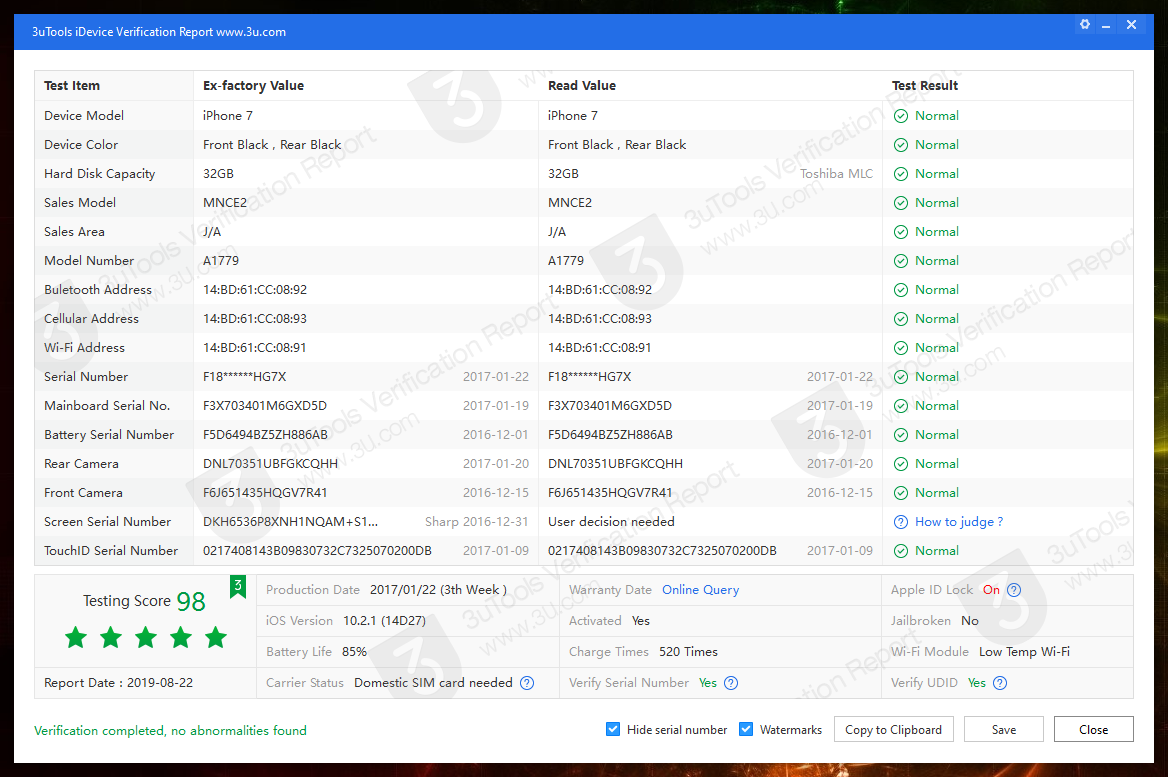The width and height of the screenshot is (1168, 777).
Task: Click the Charge Times value 520 Times
Action: (688, 652)
